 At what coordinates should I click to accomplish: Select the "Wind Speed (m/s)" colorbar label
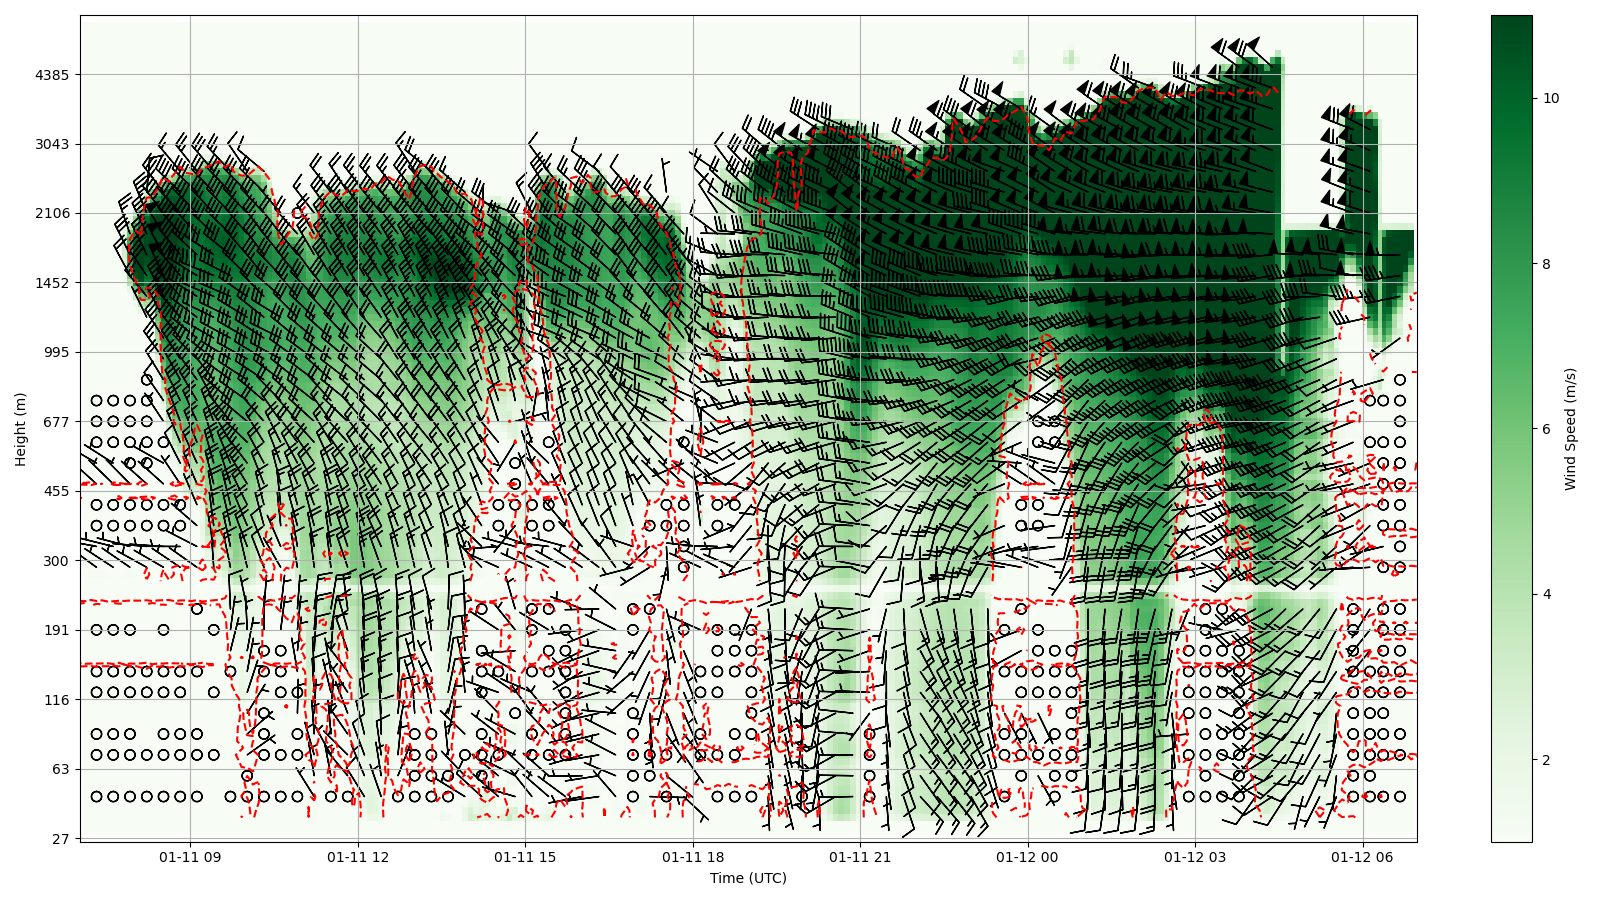click(x=1570, y=429)
